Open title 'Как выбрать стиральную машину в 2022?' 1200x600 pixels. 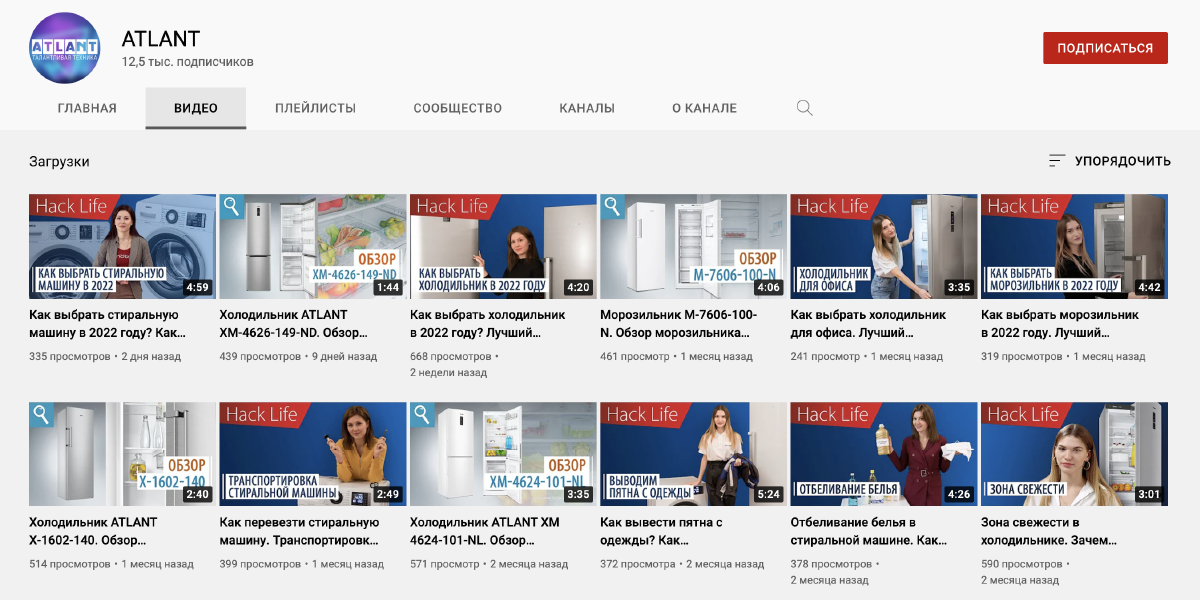tap(108, 324)
